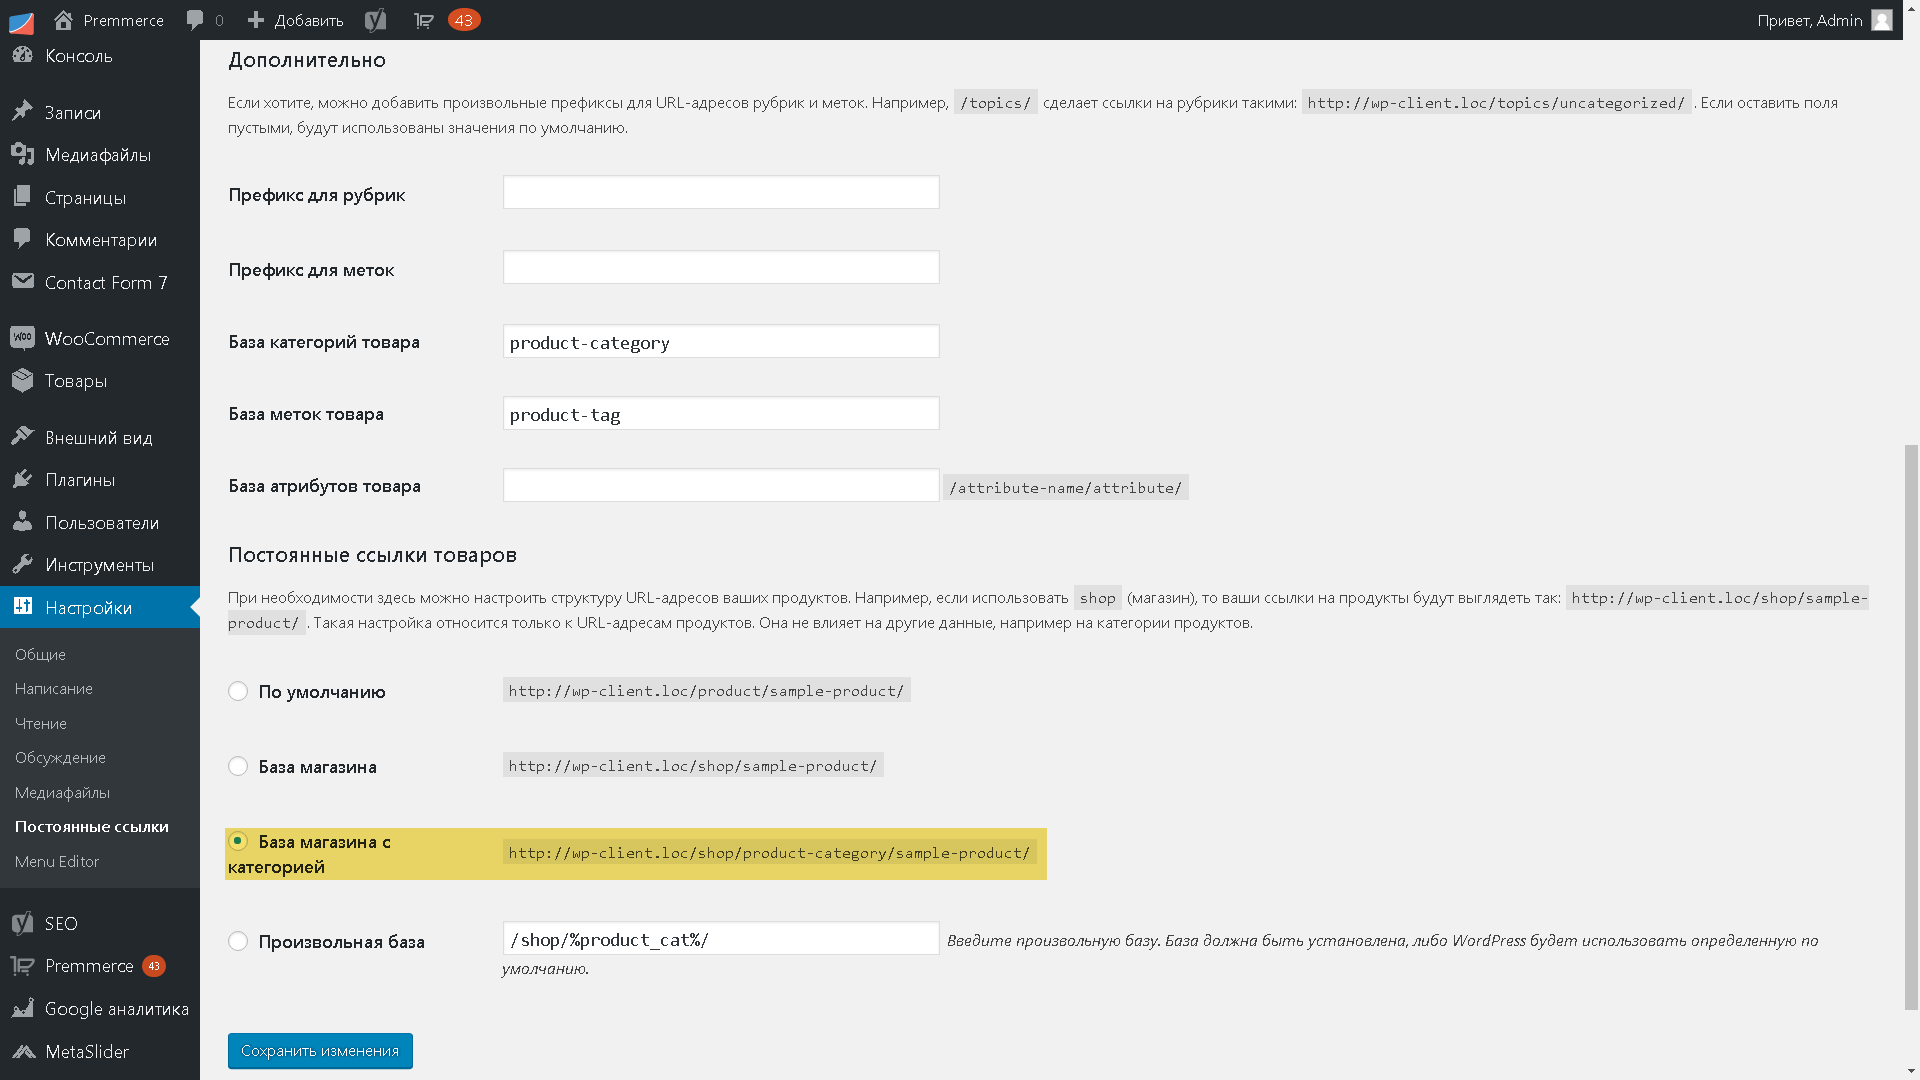Screen dimensions: 1920x1080
Task: Click the MetaSlider icon
Action: click(22, 1051)
